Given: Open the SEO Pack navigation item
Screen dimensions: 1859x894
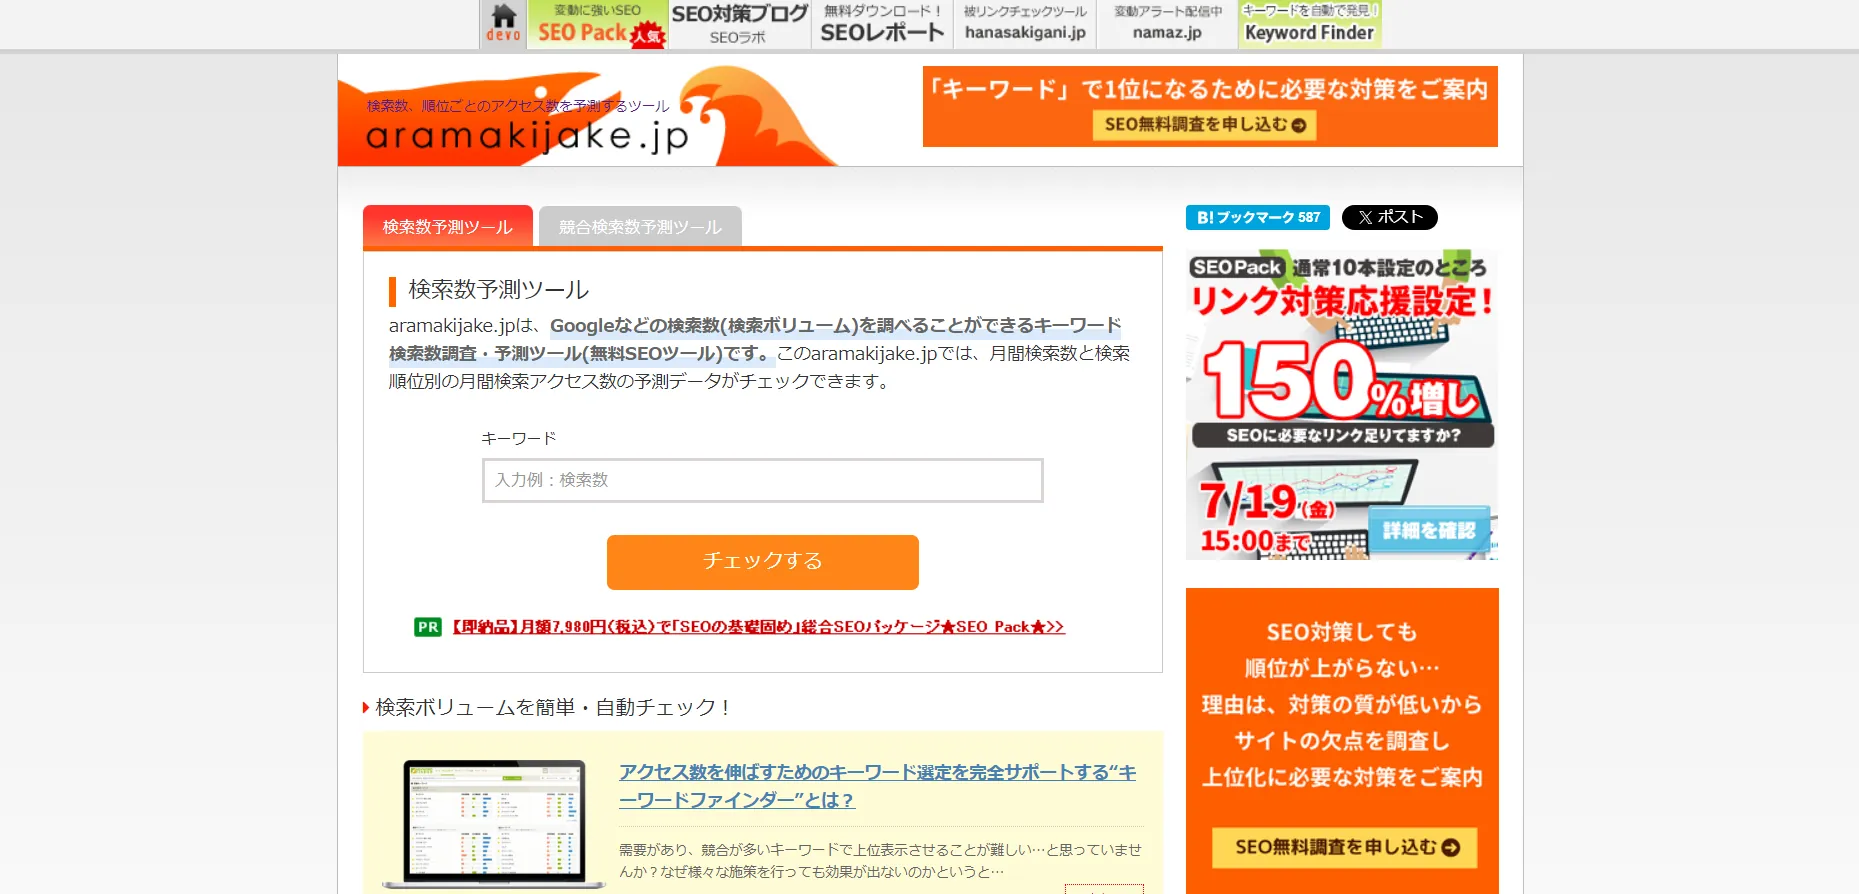Looking at the screenshot, I should pos(597,24).
